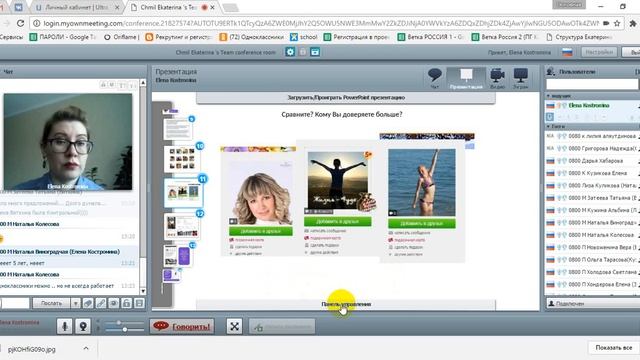Select user "0800 Дарья Хабарова"

(596, 161)
